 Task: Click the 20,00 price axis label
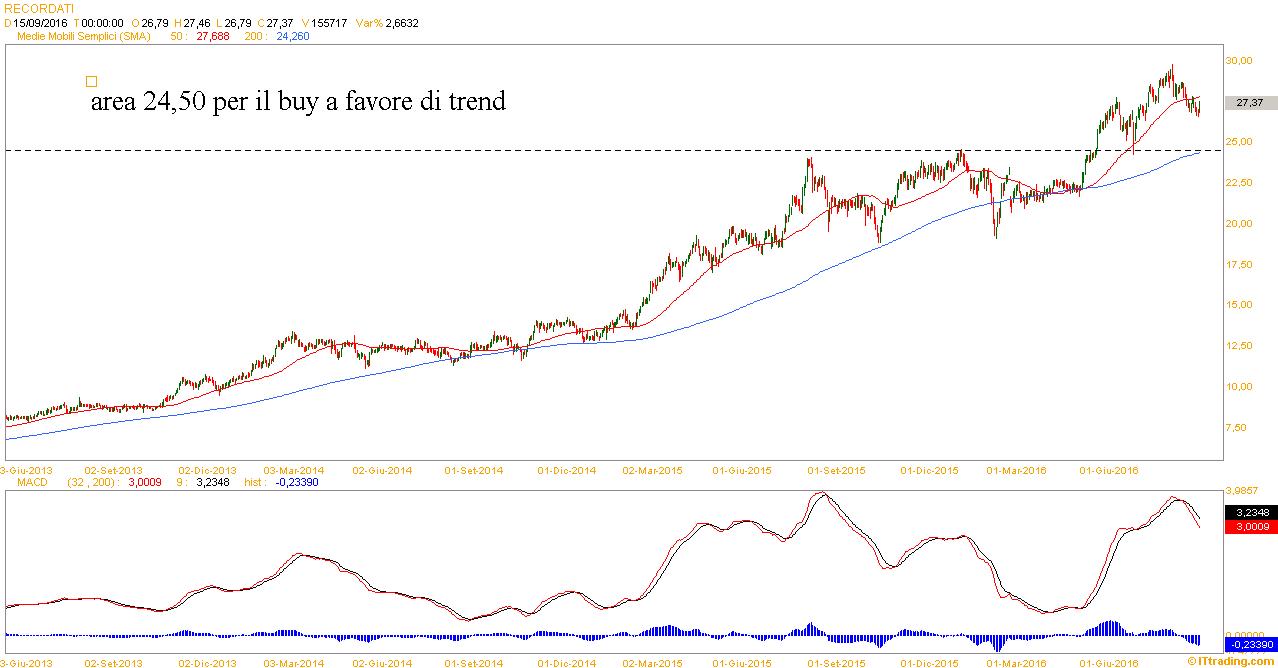tap(1239, 223)
